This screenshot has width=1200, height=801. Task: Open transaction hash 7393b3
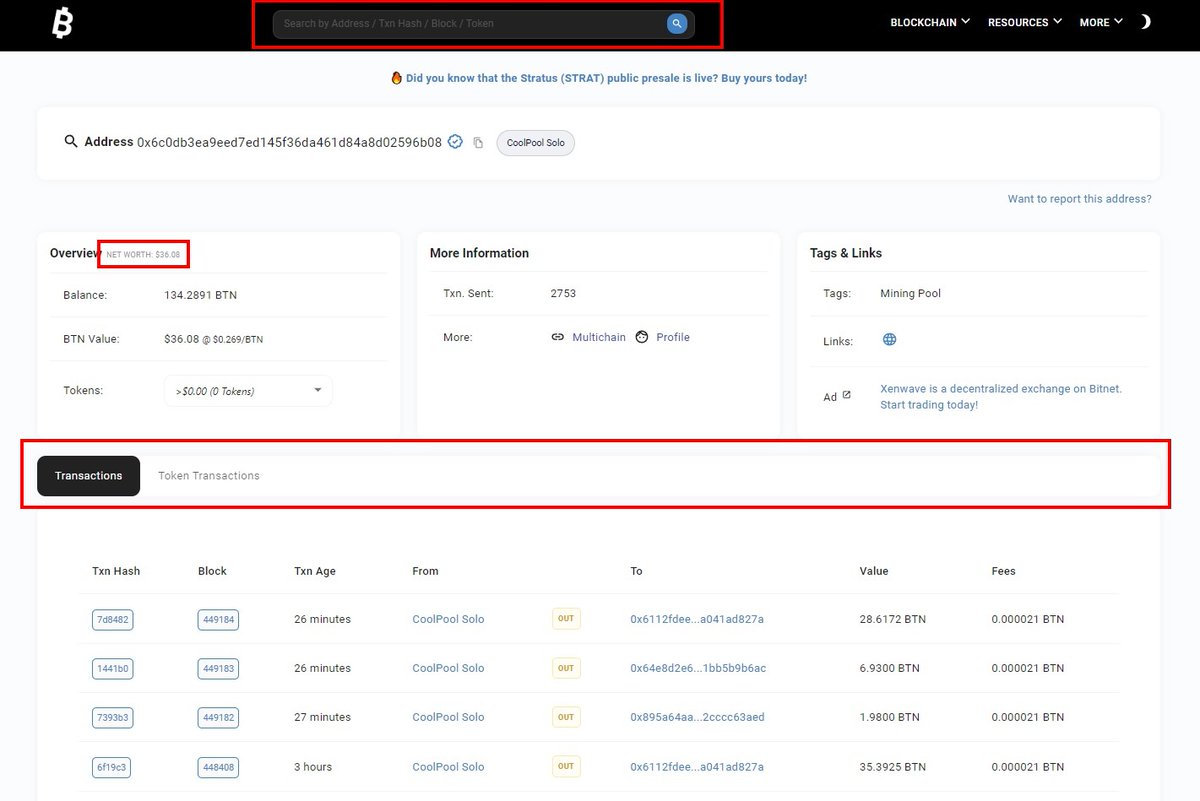coord(112,717)
